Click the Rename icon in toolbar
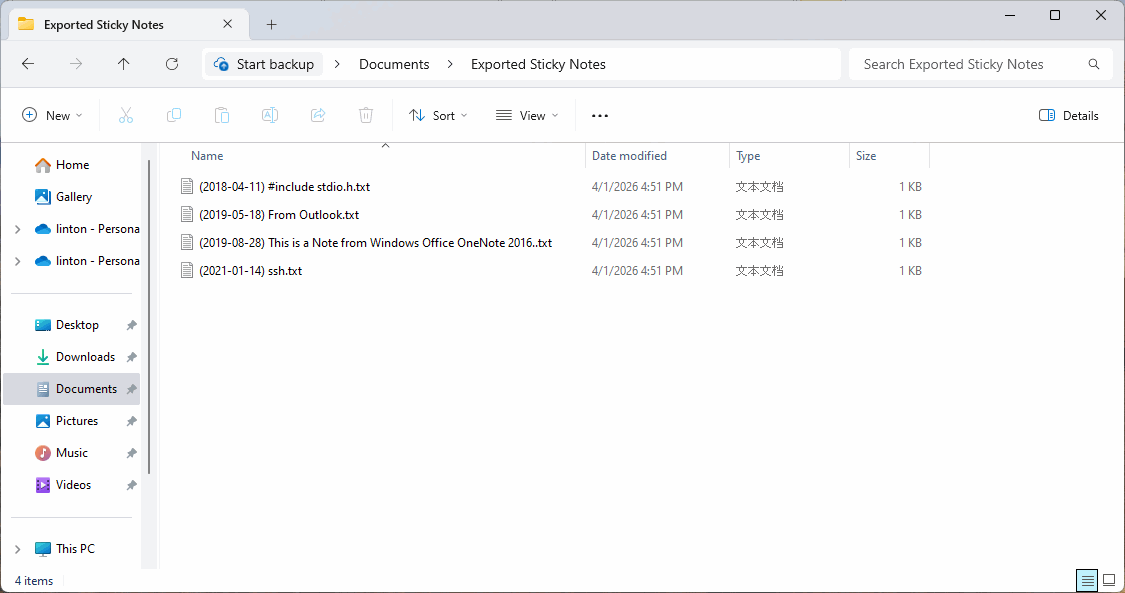 [270, 116]
